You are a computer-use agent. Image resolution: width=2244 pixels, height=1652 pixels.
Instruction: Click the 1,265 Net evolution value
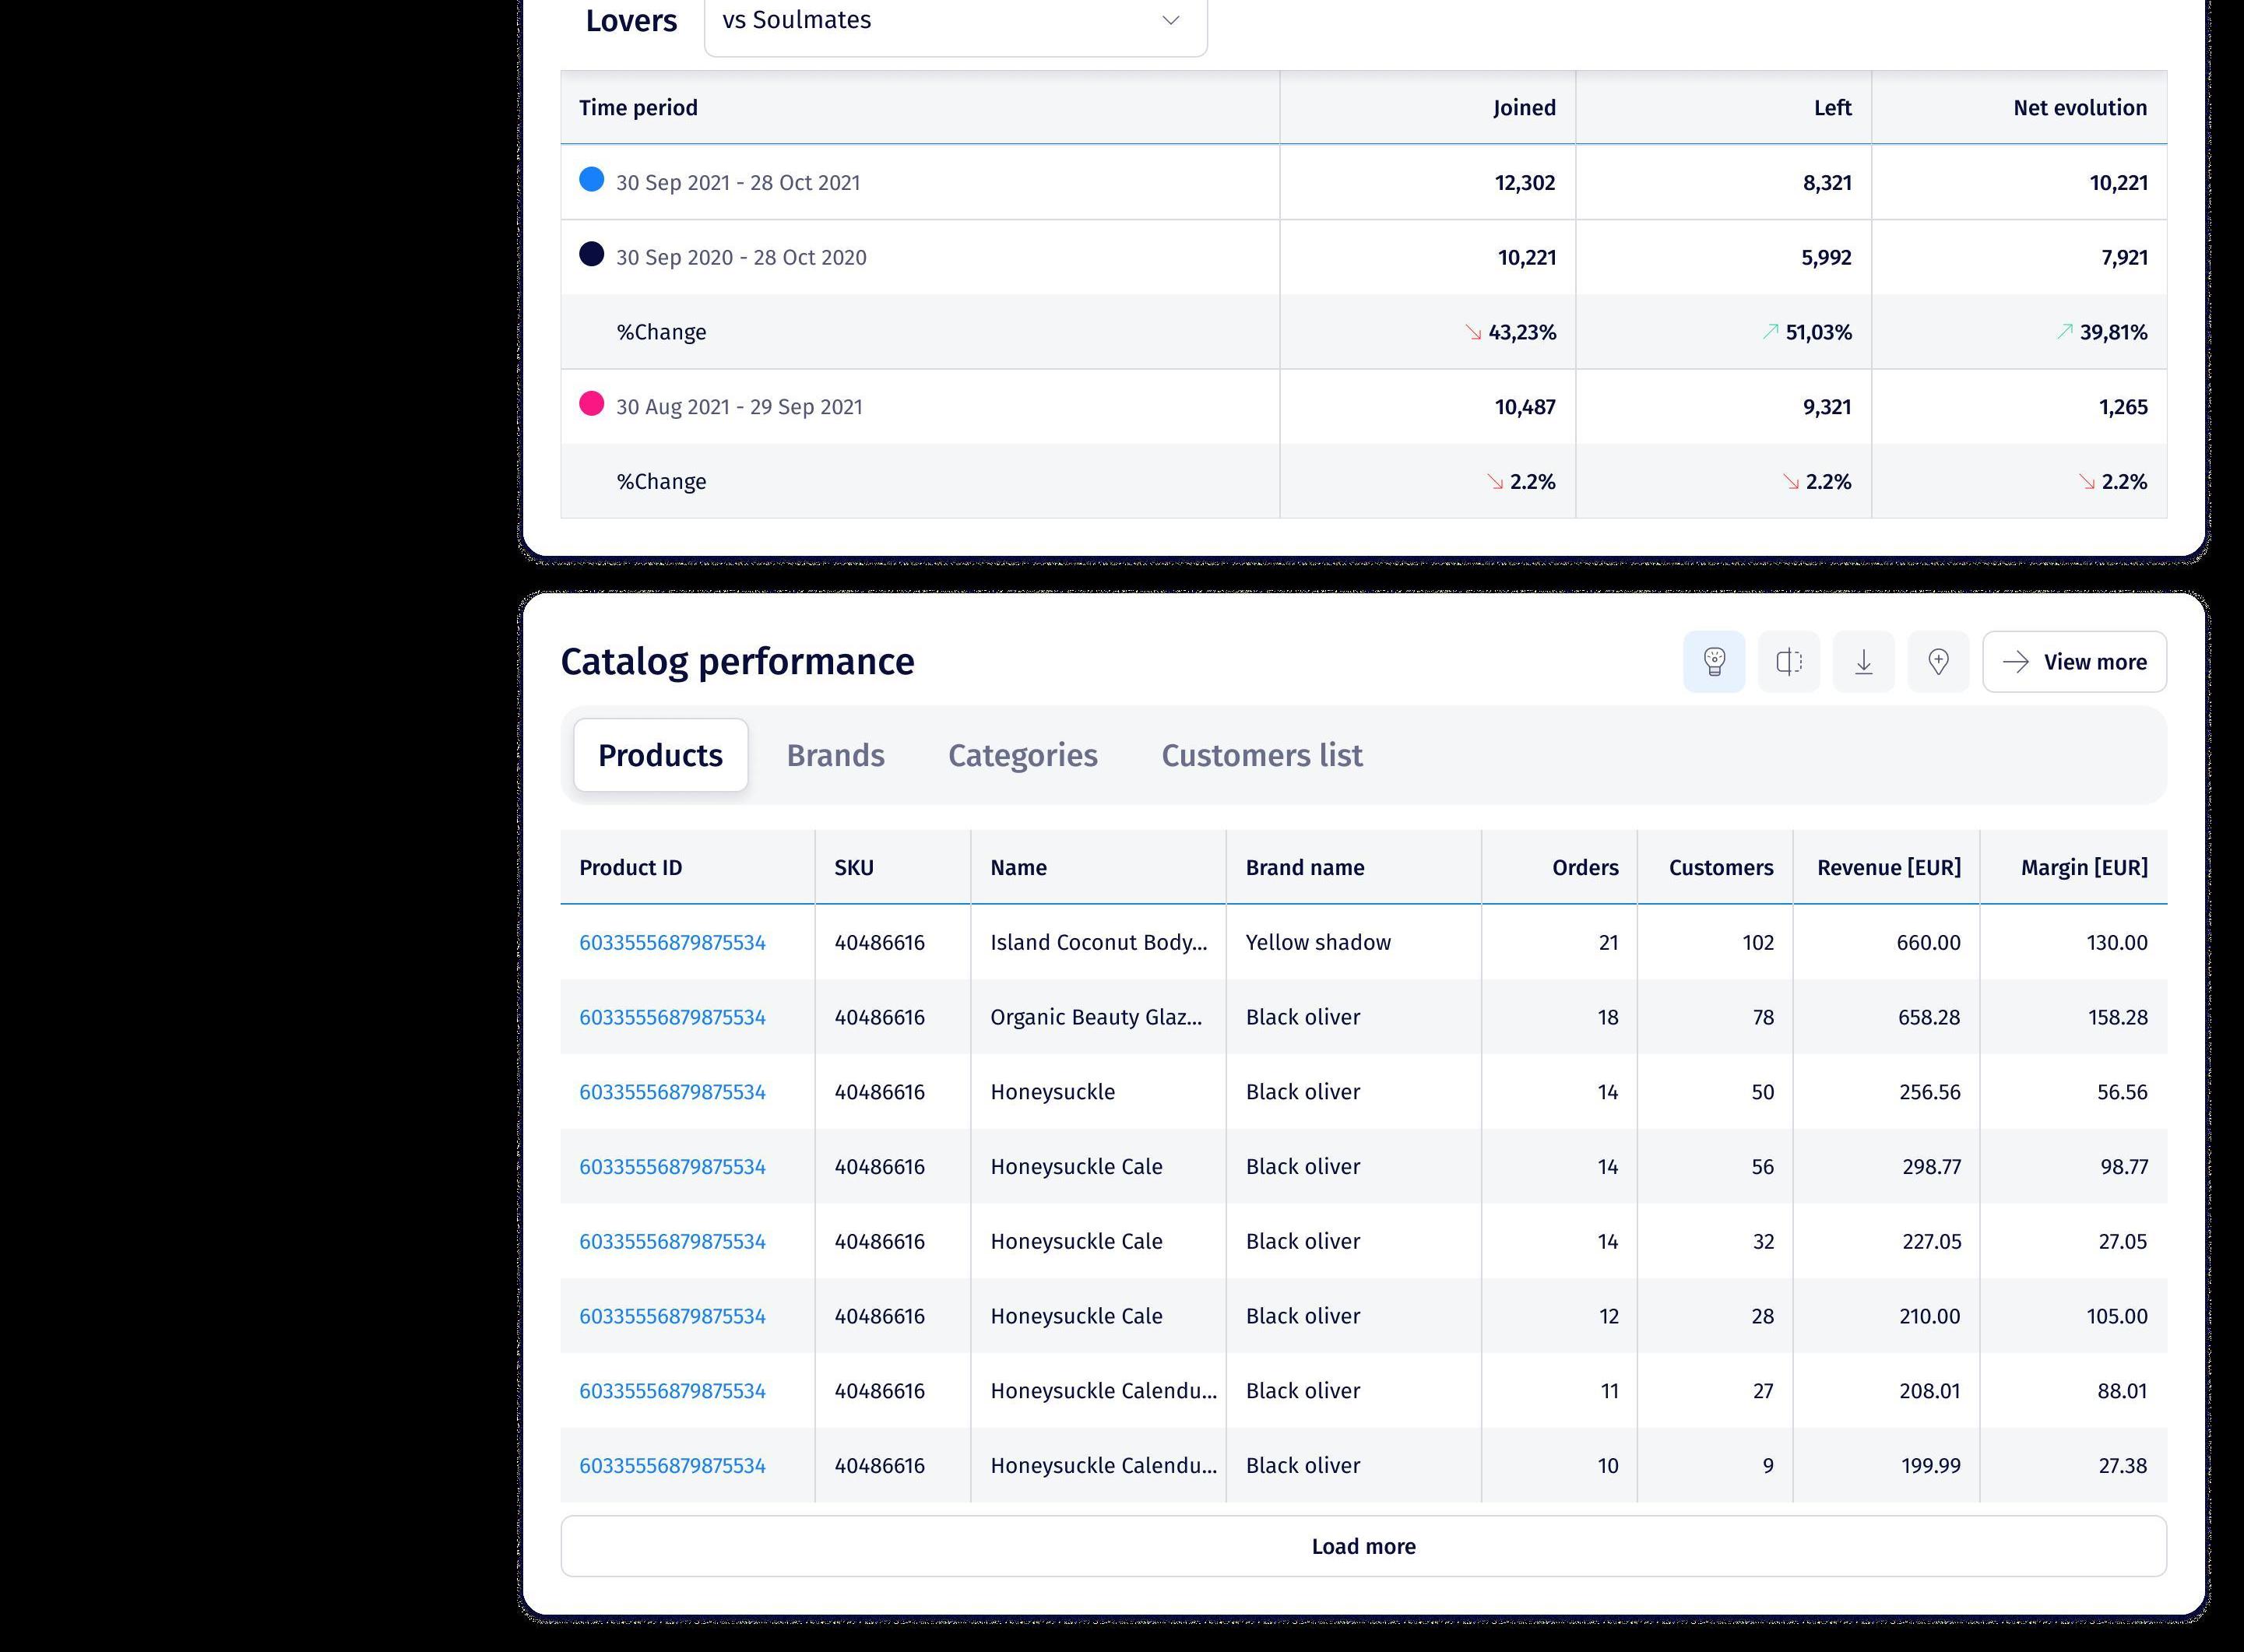point(2123,407)
